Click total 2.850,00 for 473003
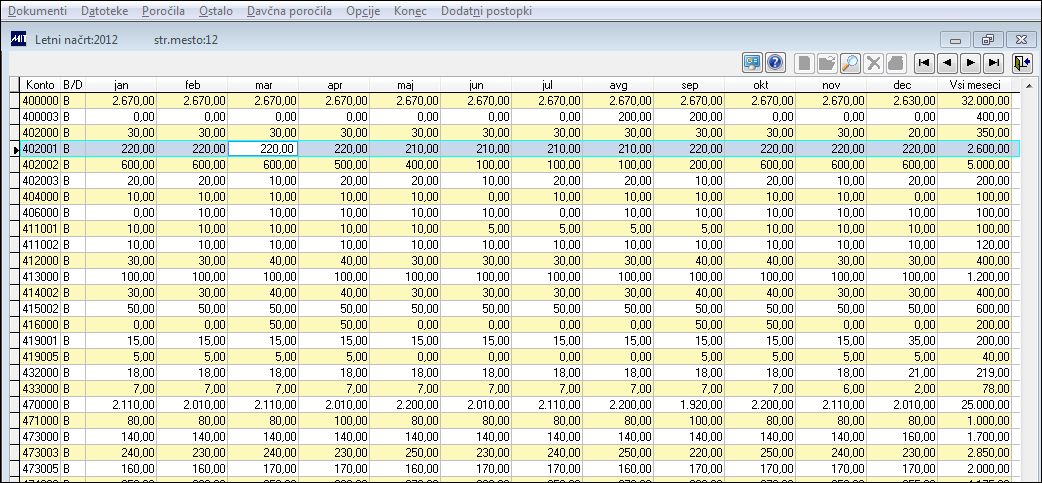The width and height of the screenshot is (1042, 483). coord(974,451)
